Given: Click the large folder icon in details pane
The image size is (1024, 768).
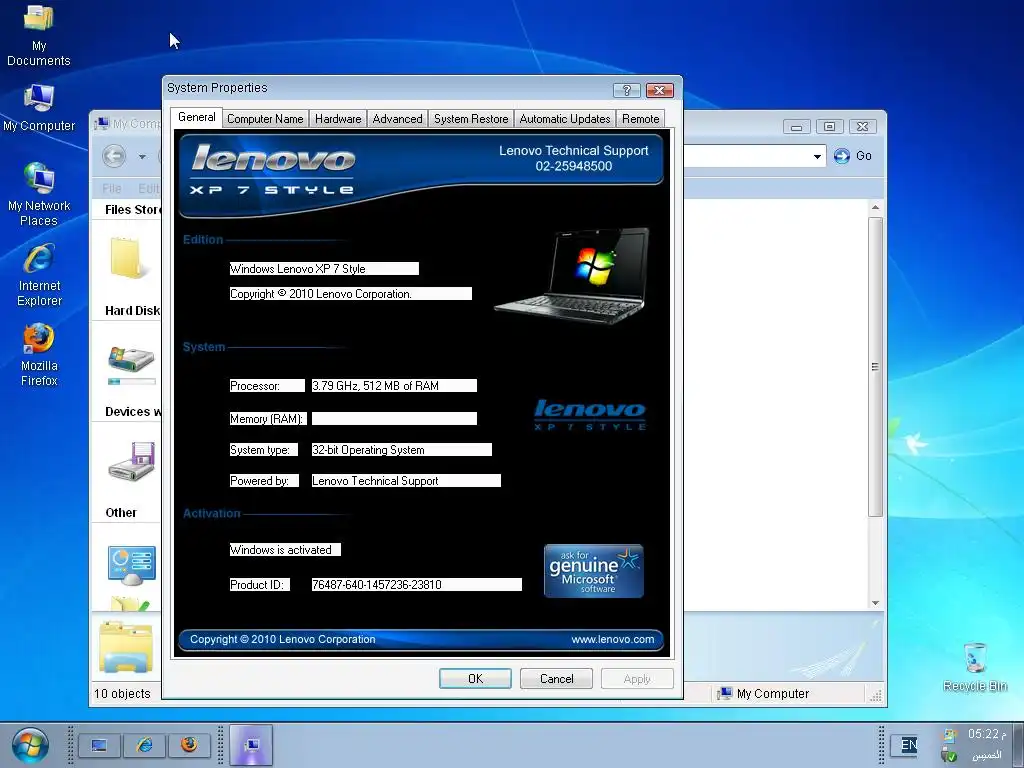Looking at the screenshot, I should (x=126, y=647).
